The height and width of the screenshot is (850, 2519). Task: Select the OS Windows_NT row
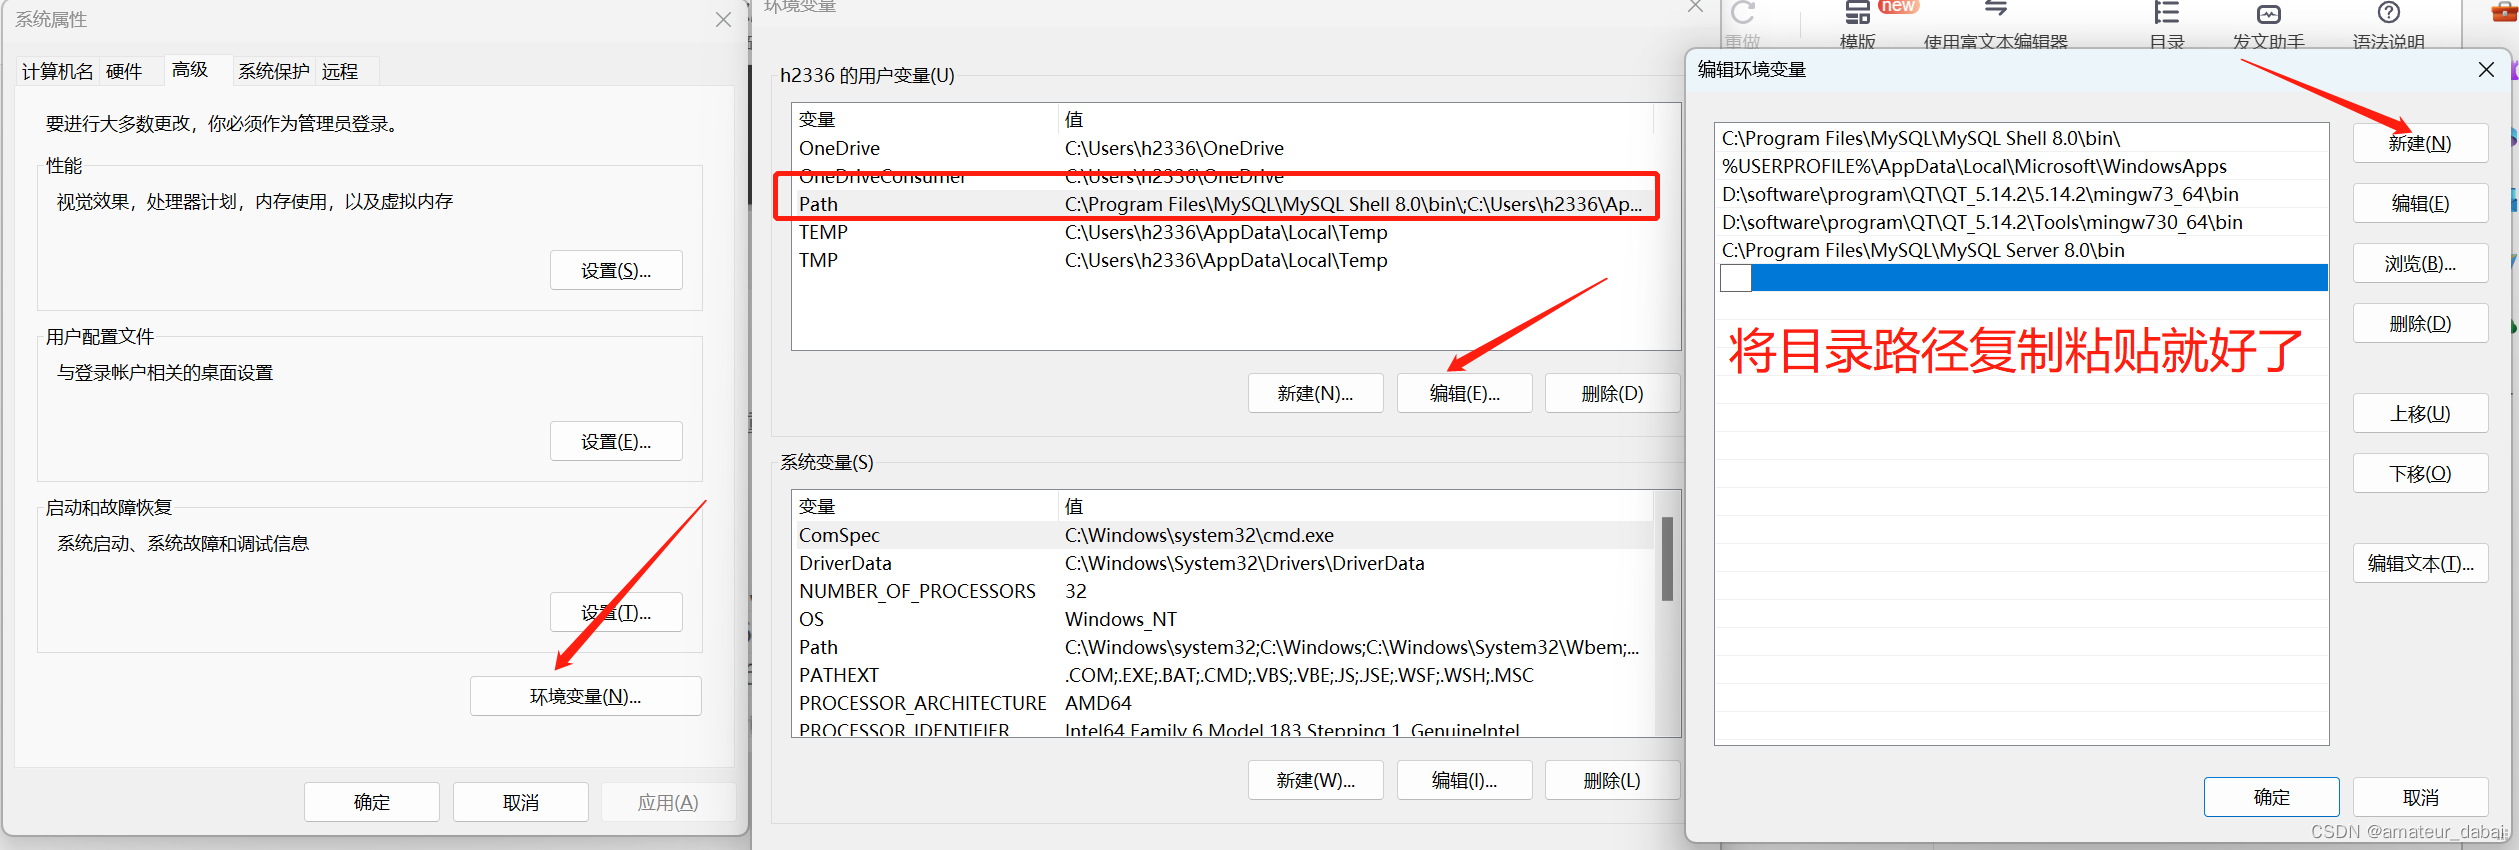pyautogui.click(x=1223, y=620)
